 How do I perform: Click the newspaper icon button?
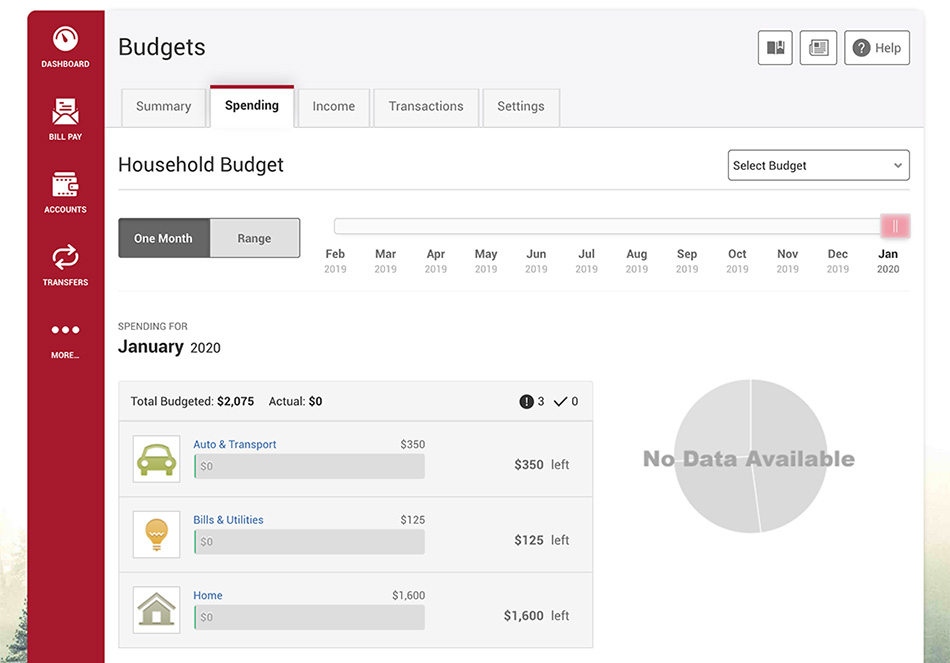(818, 47)
